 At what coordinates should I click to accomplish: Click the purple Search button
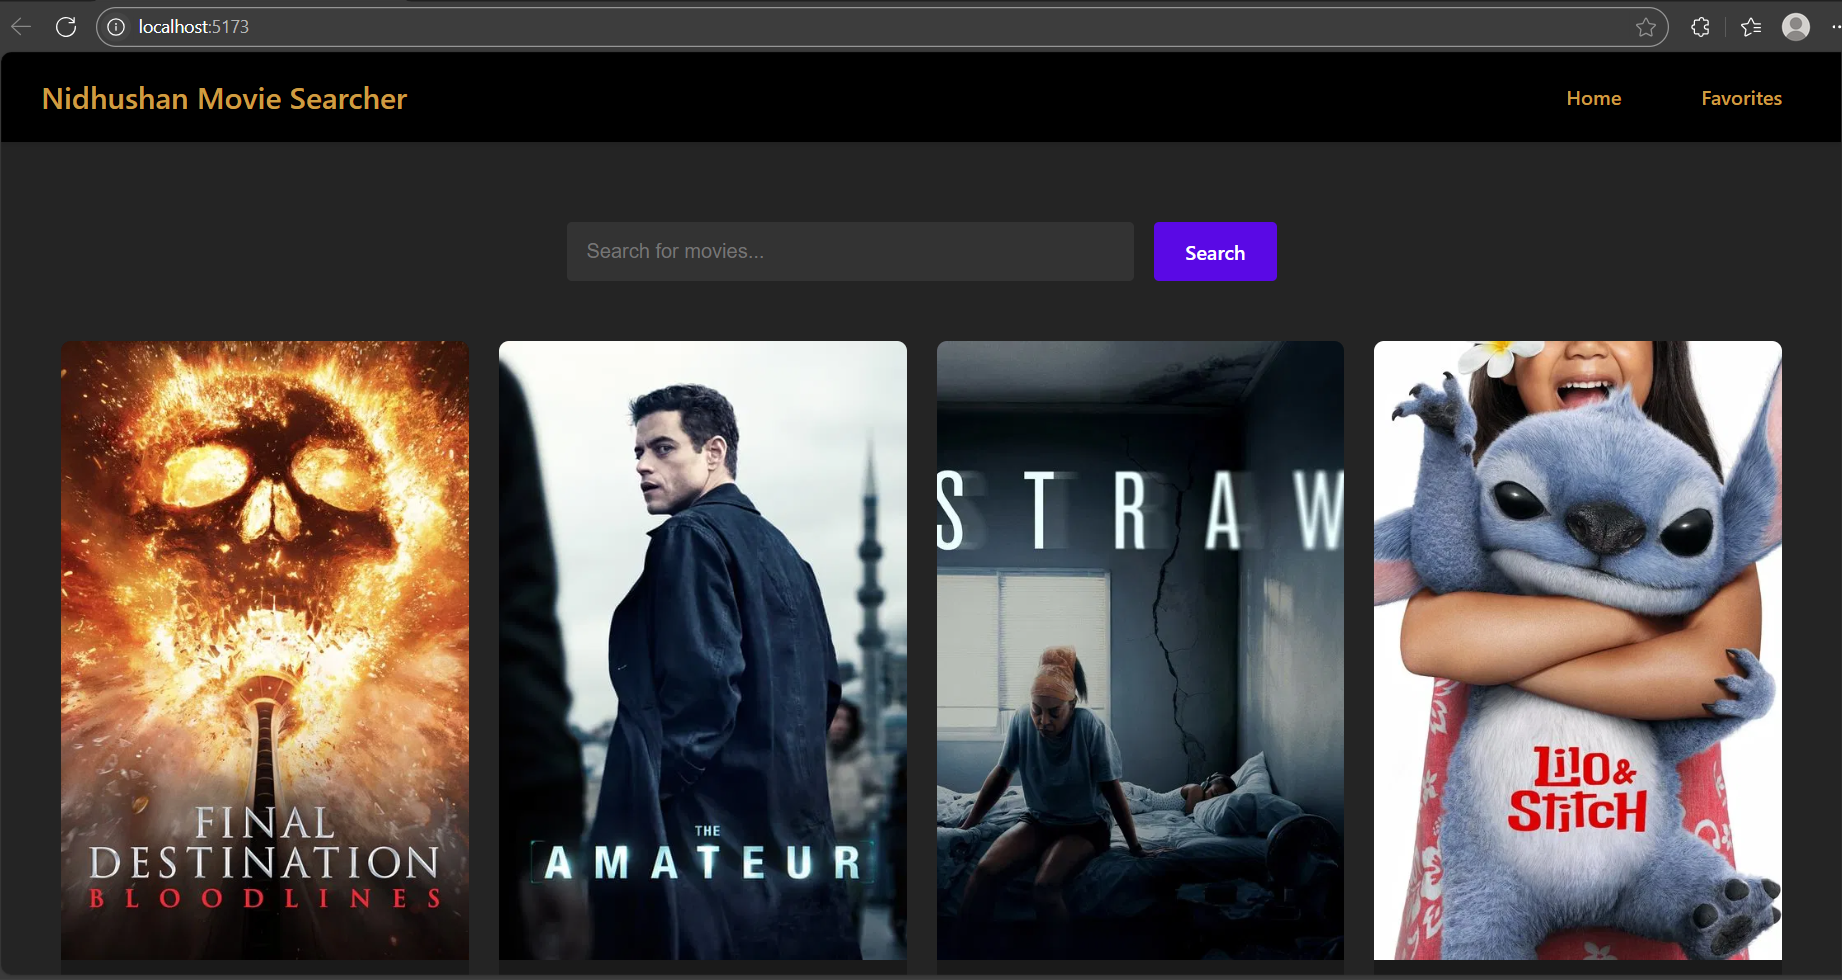click(1215, 252)
